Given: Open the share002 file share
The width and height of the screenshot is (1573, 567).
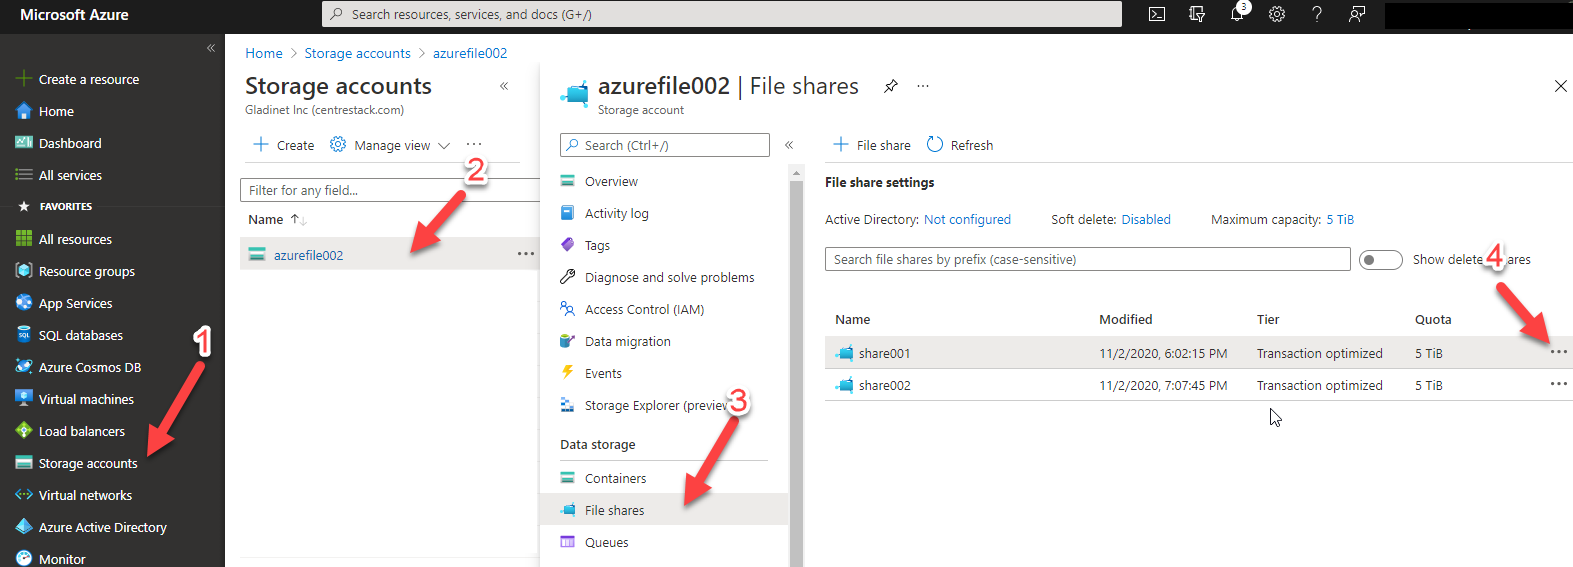Looking at the screenshot, I should pos(884,385).
